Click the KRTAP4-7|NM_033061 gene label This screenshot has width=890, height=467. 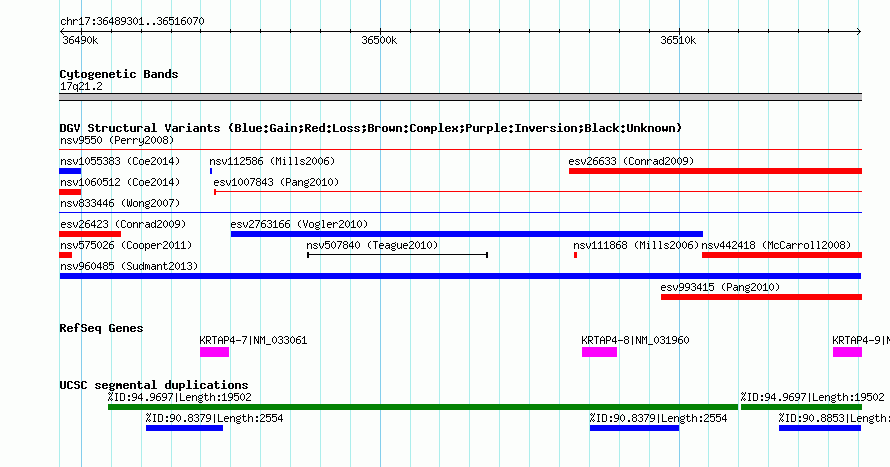(x=253, y=340)
